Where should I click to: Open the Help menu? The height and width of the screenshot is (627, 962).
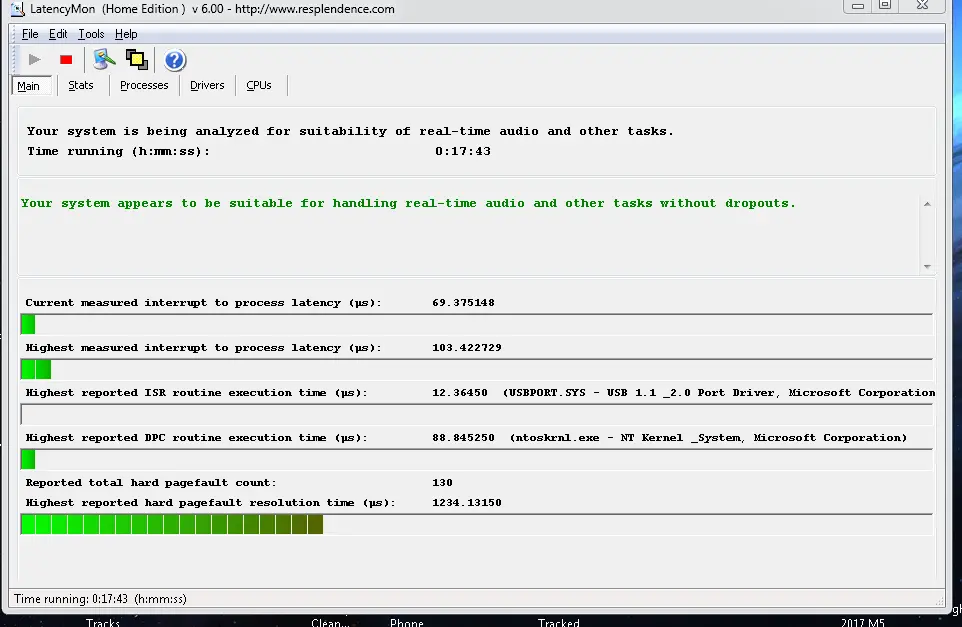pyautogui.click(x=126, y=34)
